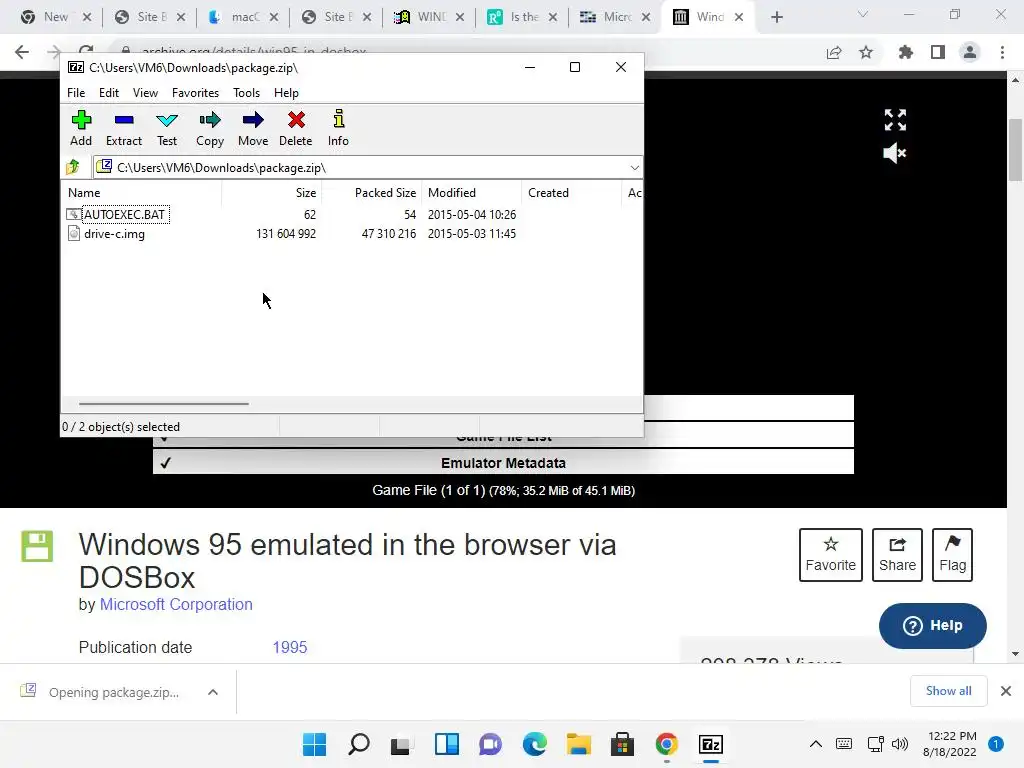Open the 1995 publication date link
This screenshot has width=1024, height=768.
point(289,647)
